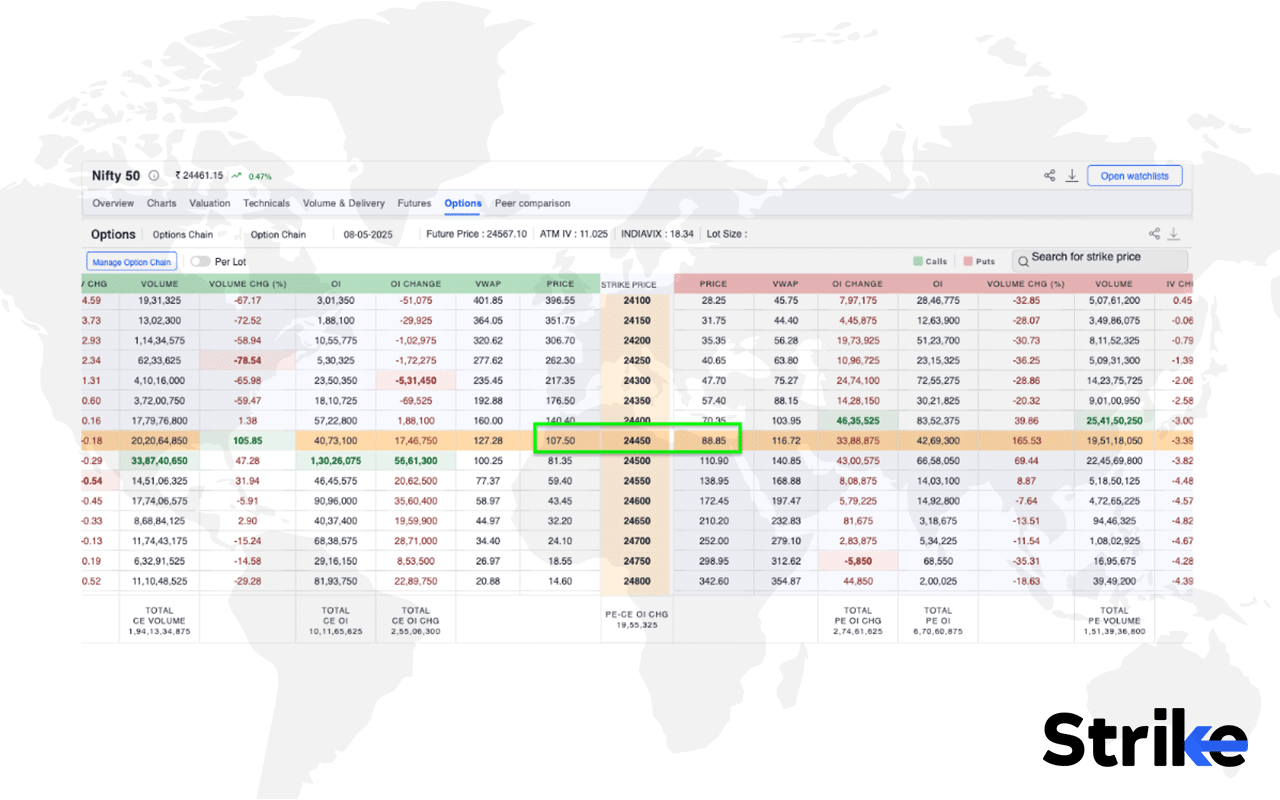Switch to the Futures tab
This screenshot has width=1280, height=800.
tap(414, 203)
